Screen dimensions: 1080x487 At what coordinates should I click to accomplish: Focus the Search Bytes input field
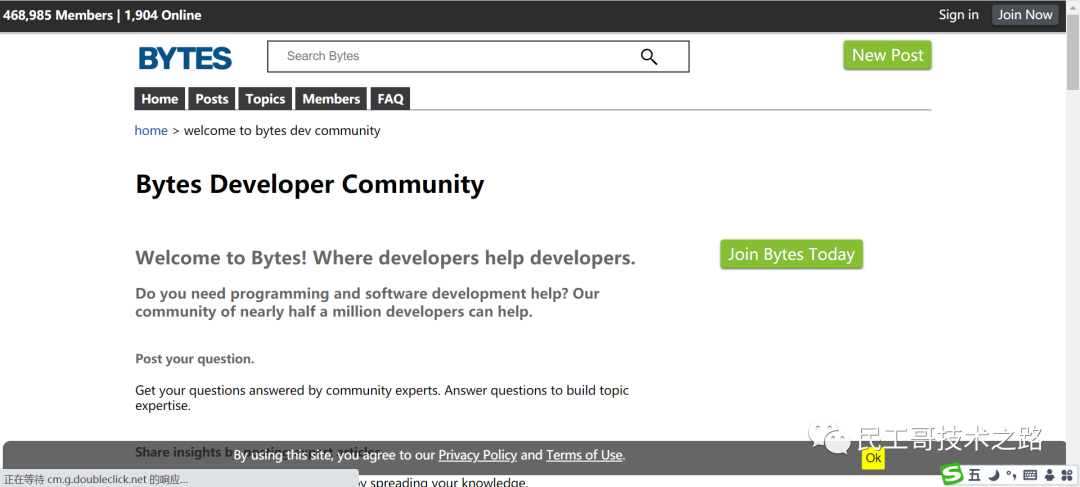pos(478,56)
